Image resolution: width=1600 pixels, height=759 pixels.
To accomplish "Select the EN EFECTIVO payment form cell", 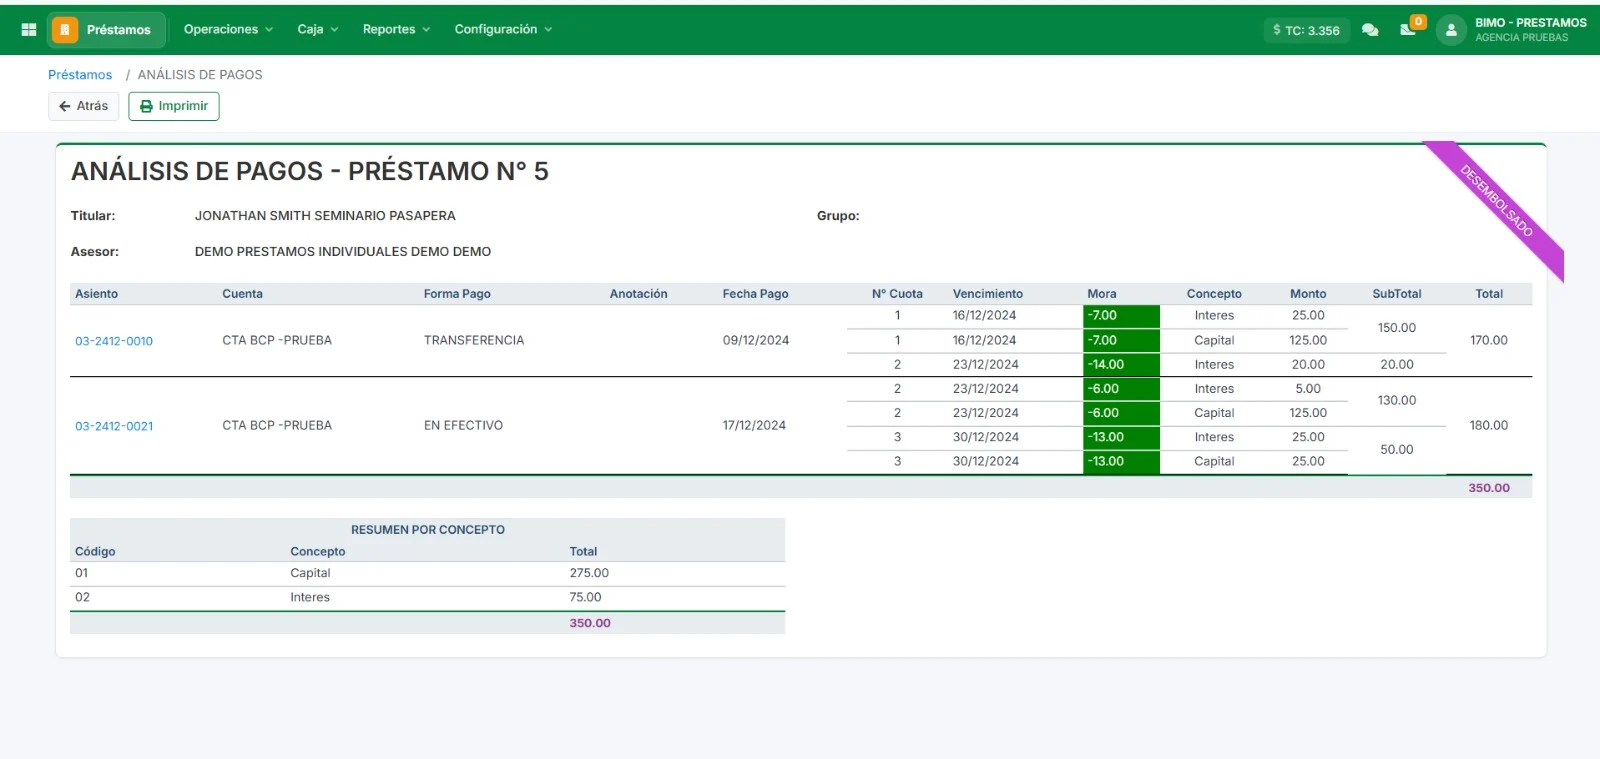I will tap(463, 426).
